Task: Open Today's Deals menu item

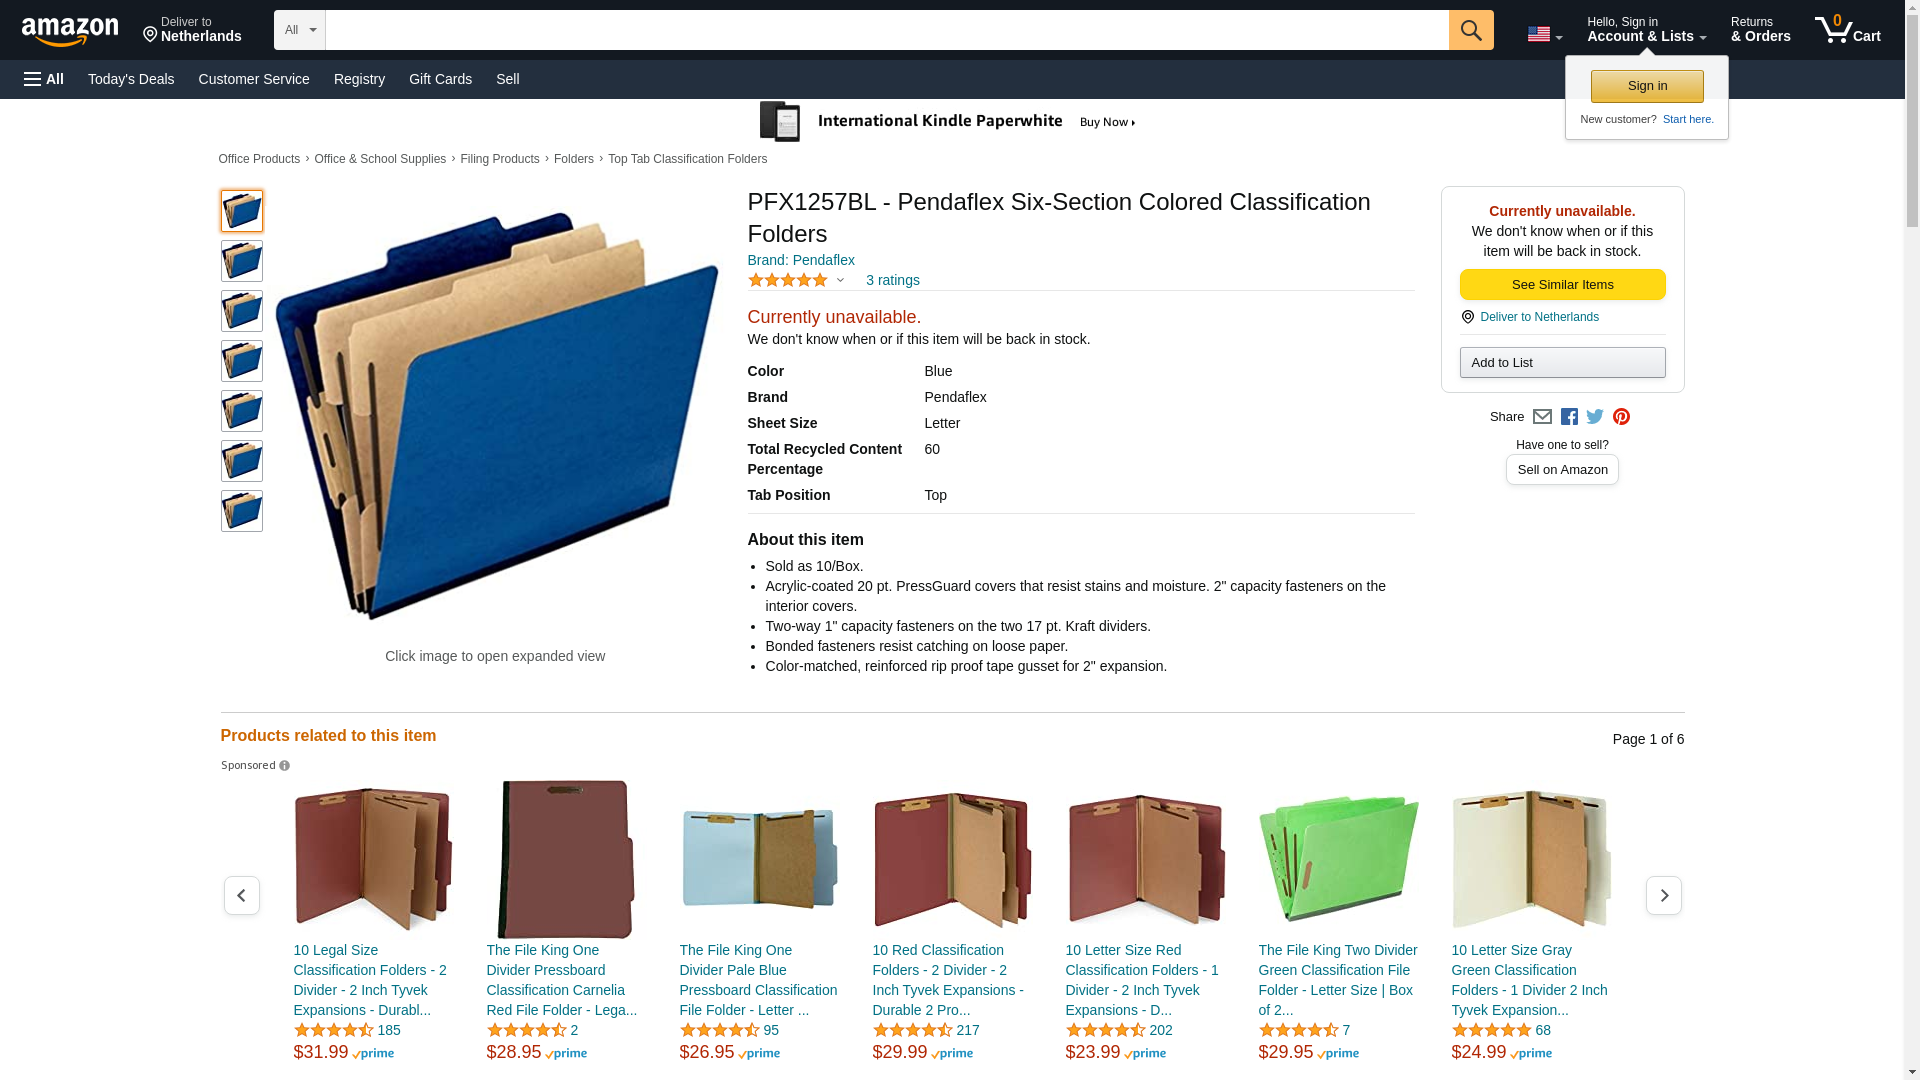Action: [x=131, y=79]
